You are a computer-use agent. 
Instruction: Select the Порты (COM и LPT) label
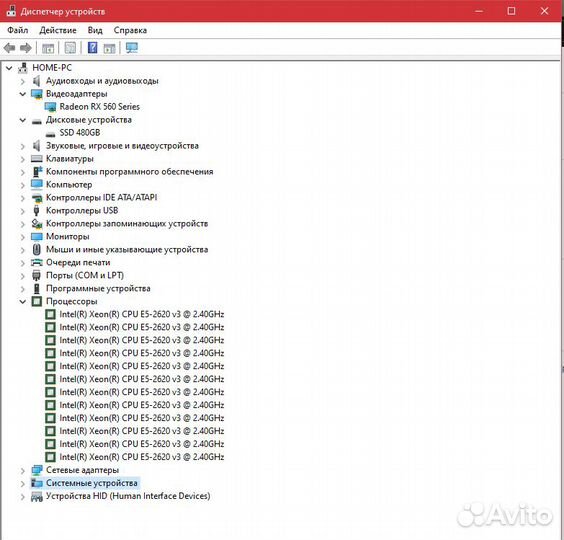pos(85,275)
